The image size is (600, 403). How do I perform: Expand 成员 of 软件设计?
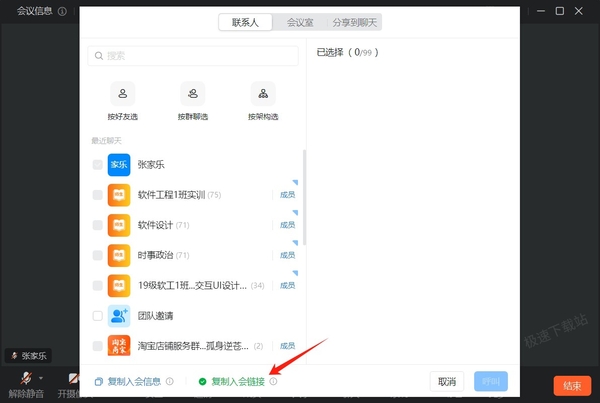pos(287,225)
